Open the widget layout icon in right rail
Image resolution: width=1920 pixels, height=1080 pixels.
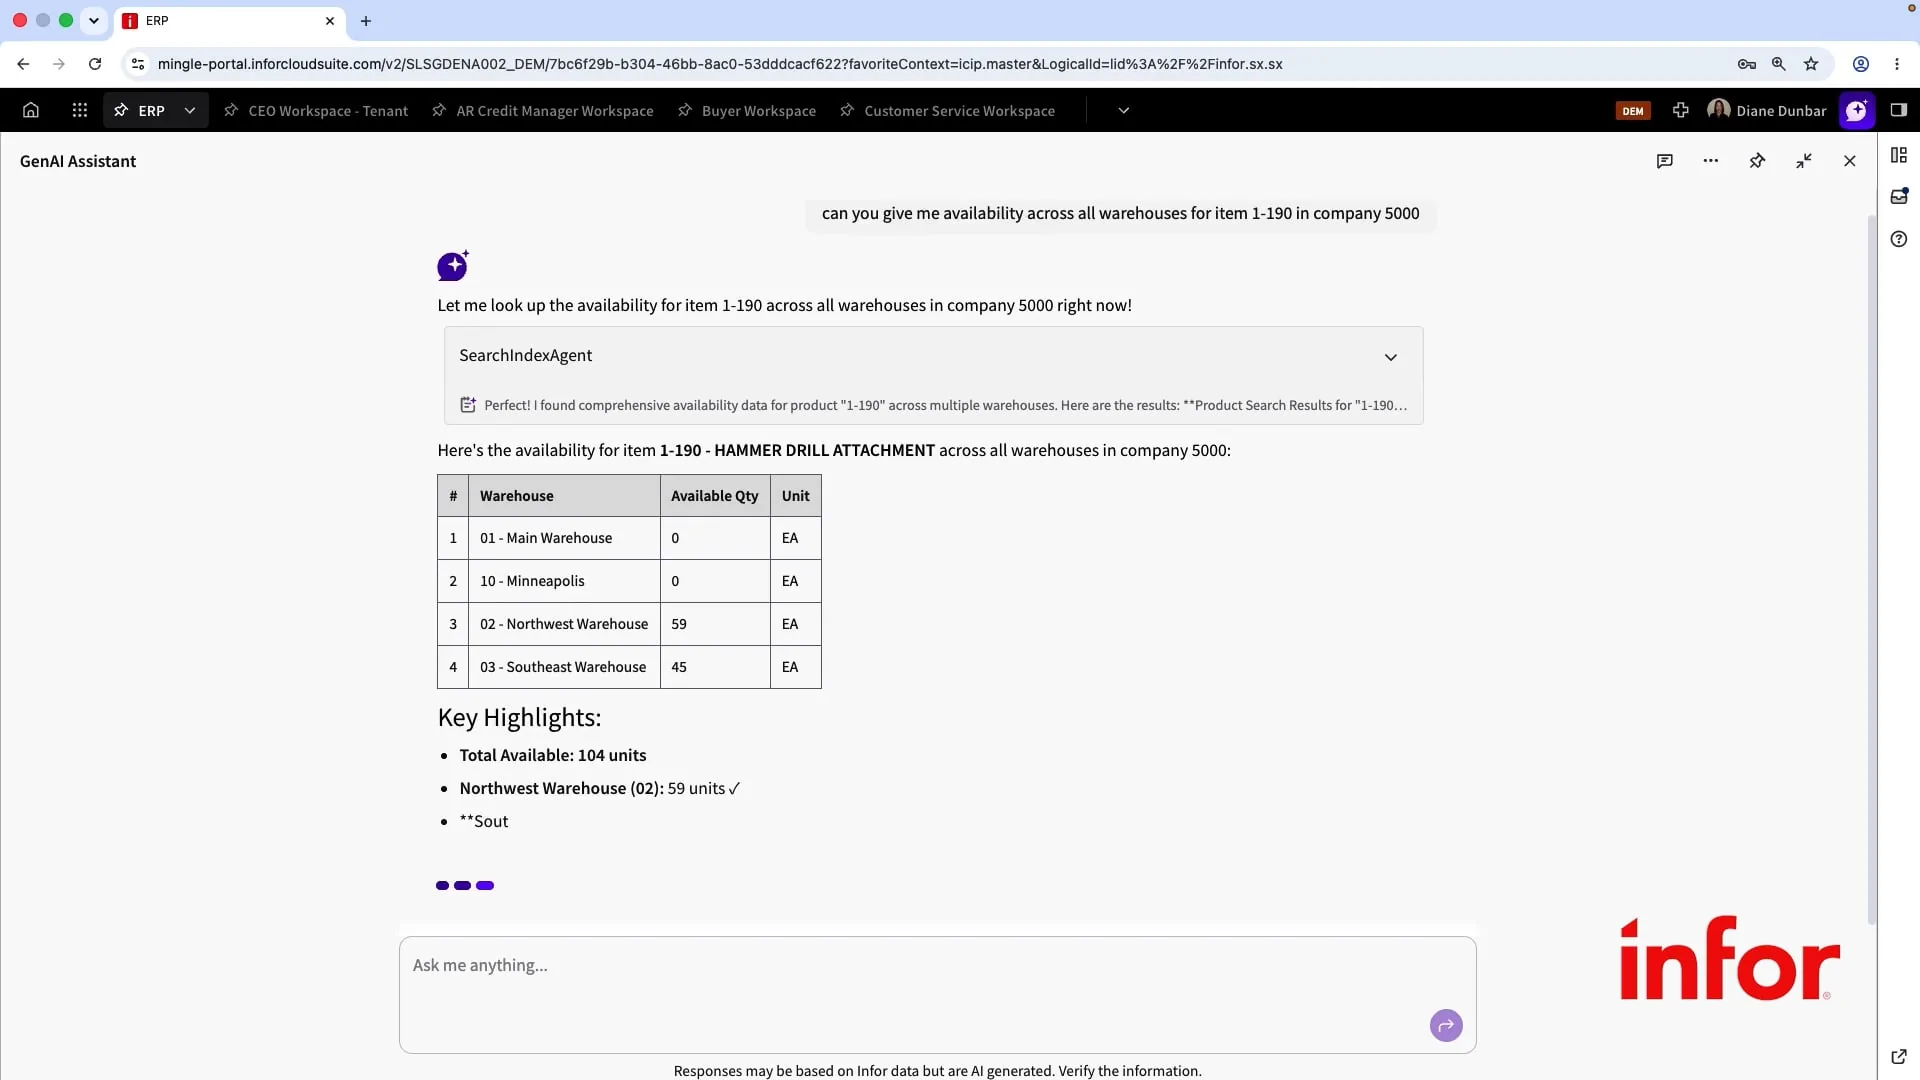pyautogui.click(x=1899, y=155)
